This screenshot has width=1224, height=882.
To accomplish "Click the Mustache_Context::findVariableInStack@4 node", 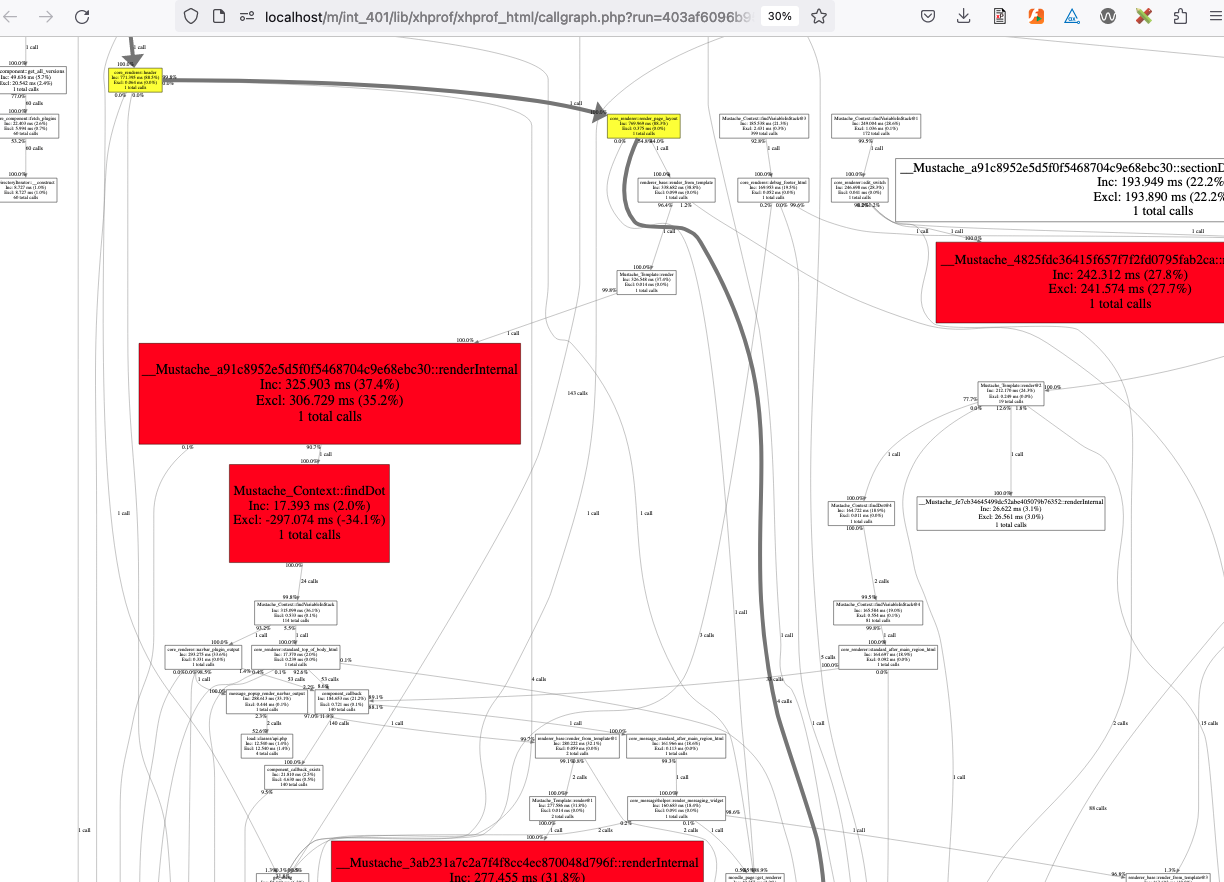I will pyautogui.click(x=876, y=611).
